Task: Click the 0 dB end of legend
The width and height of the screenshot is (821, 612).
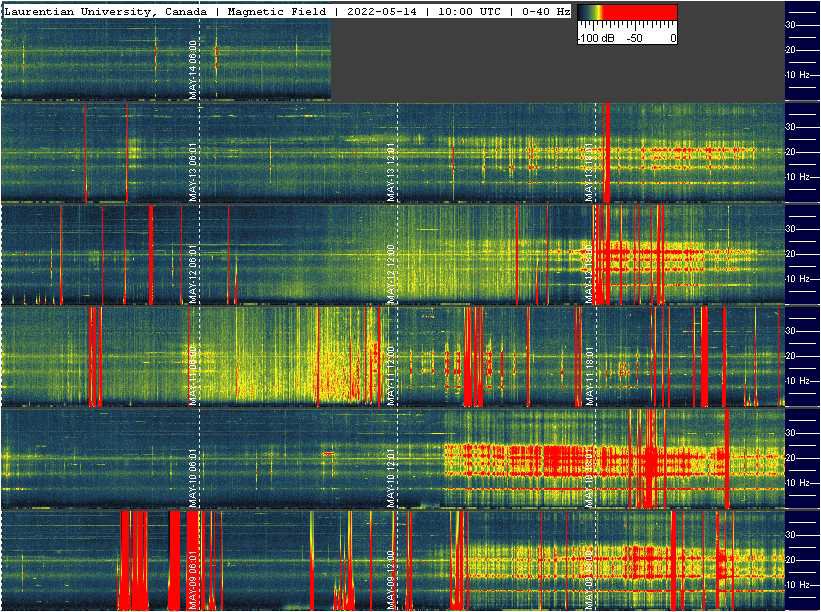Action: 673,38
